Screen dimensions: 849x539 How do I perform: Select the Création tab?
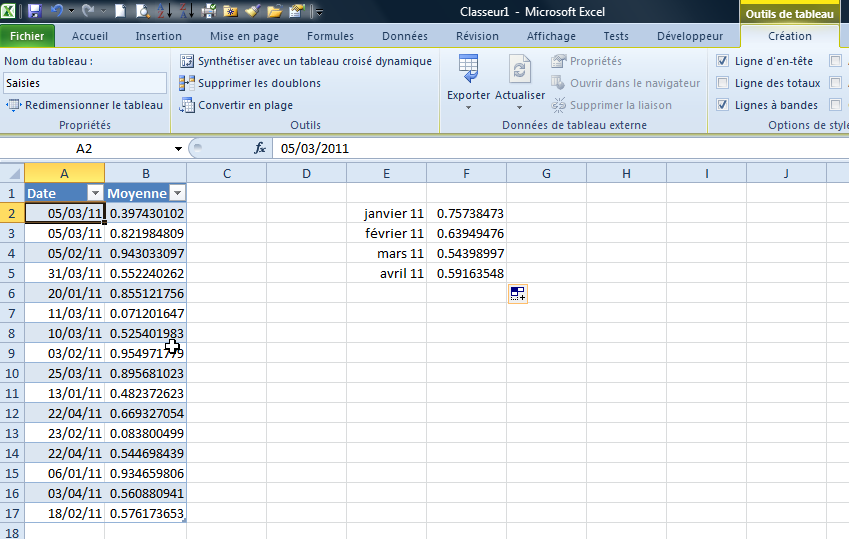point(790,36)
